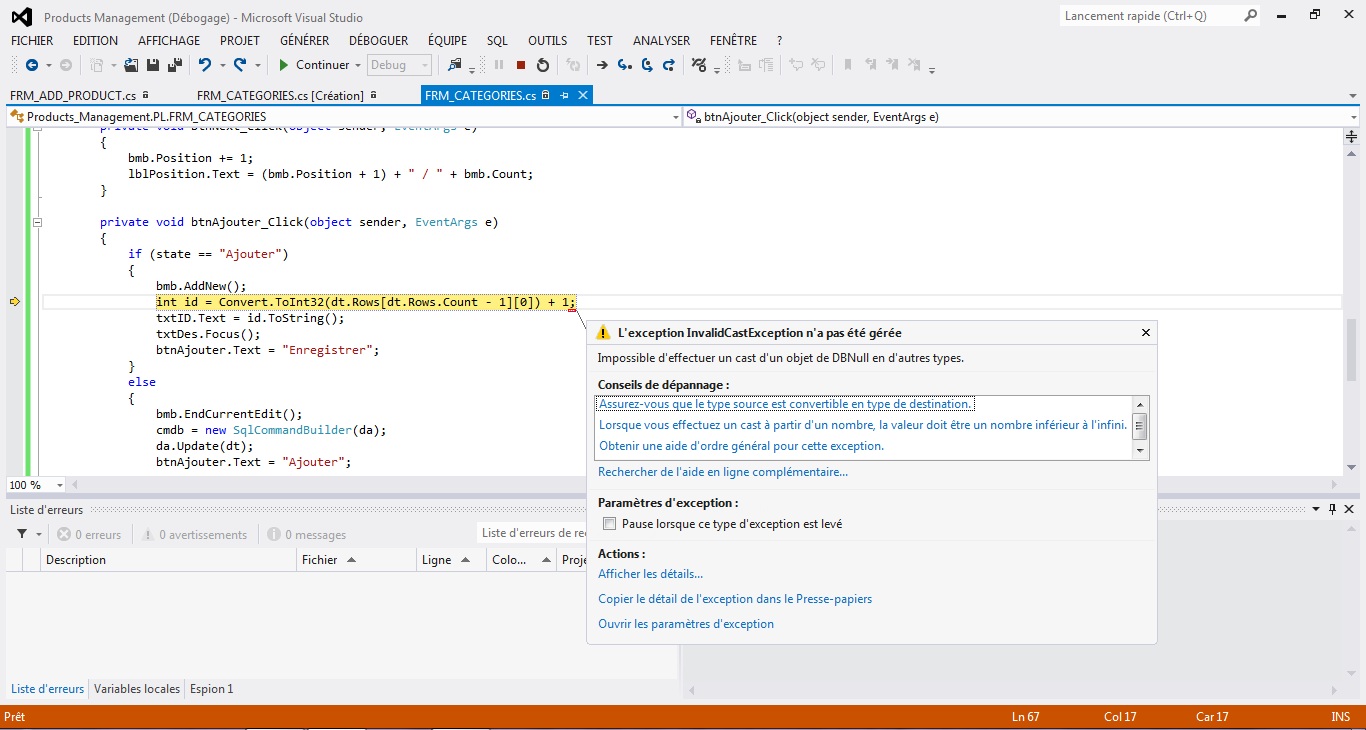Click the Step Out icon

coord(668,65)
